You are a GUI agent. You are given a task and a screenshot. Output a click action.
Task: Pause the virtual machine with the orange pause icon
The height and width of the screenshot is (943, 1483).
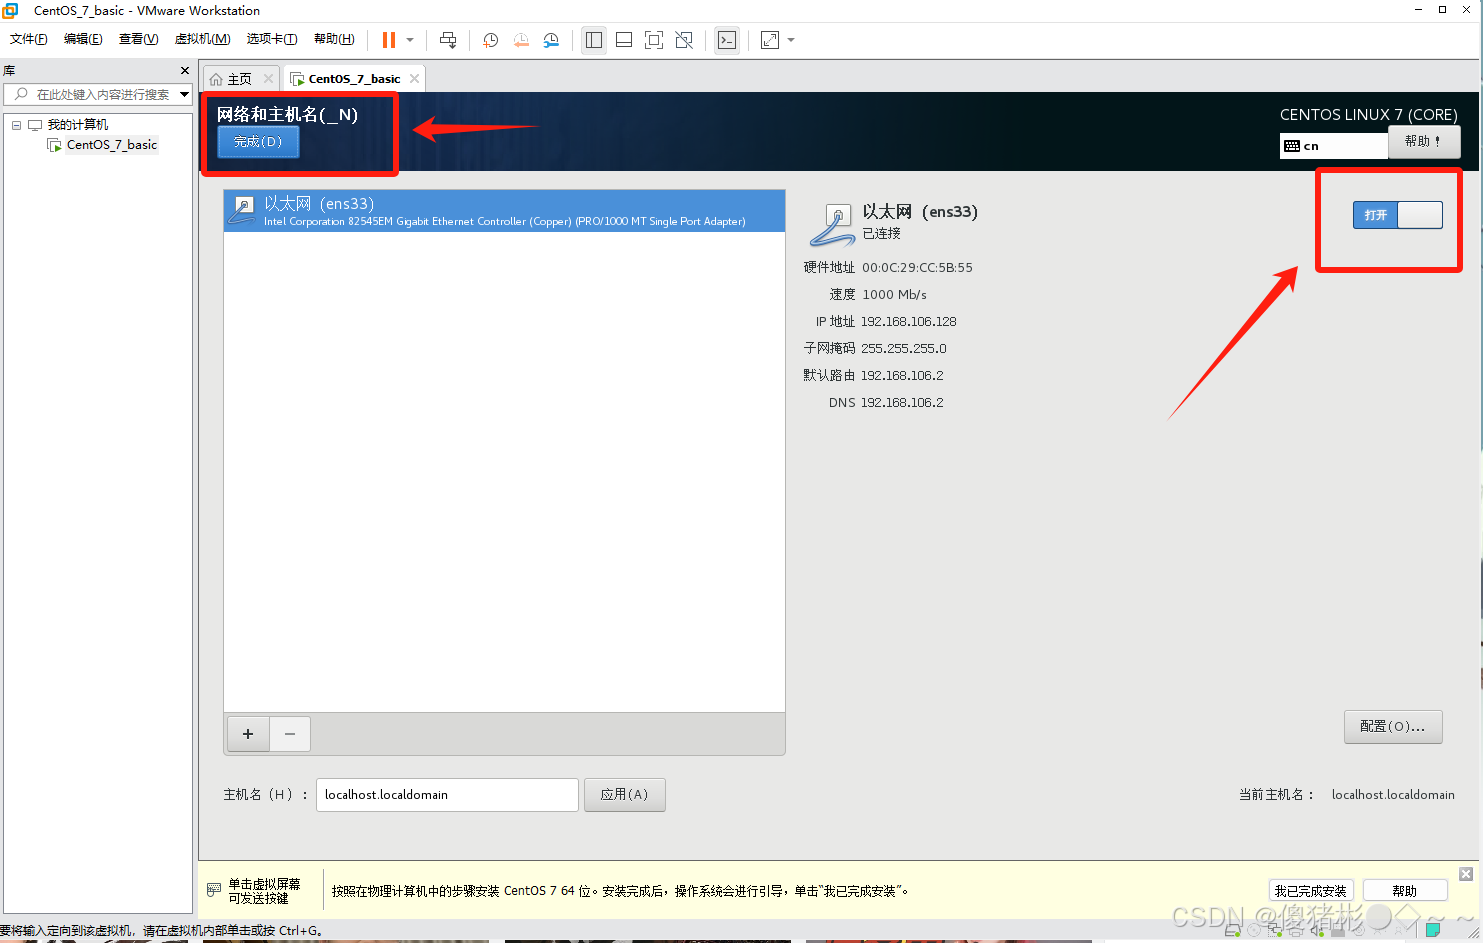tap(389, 40)
